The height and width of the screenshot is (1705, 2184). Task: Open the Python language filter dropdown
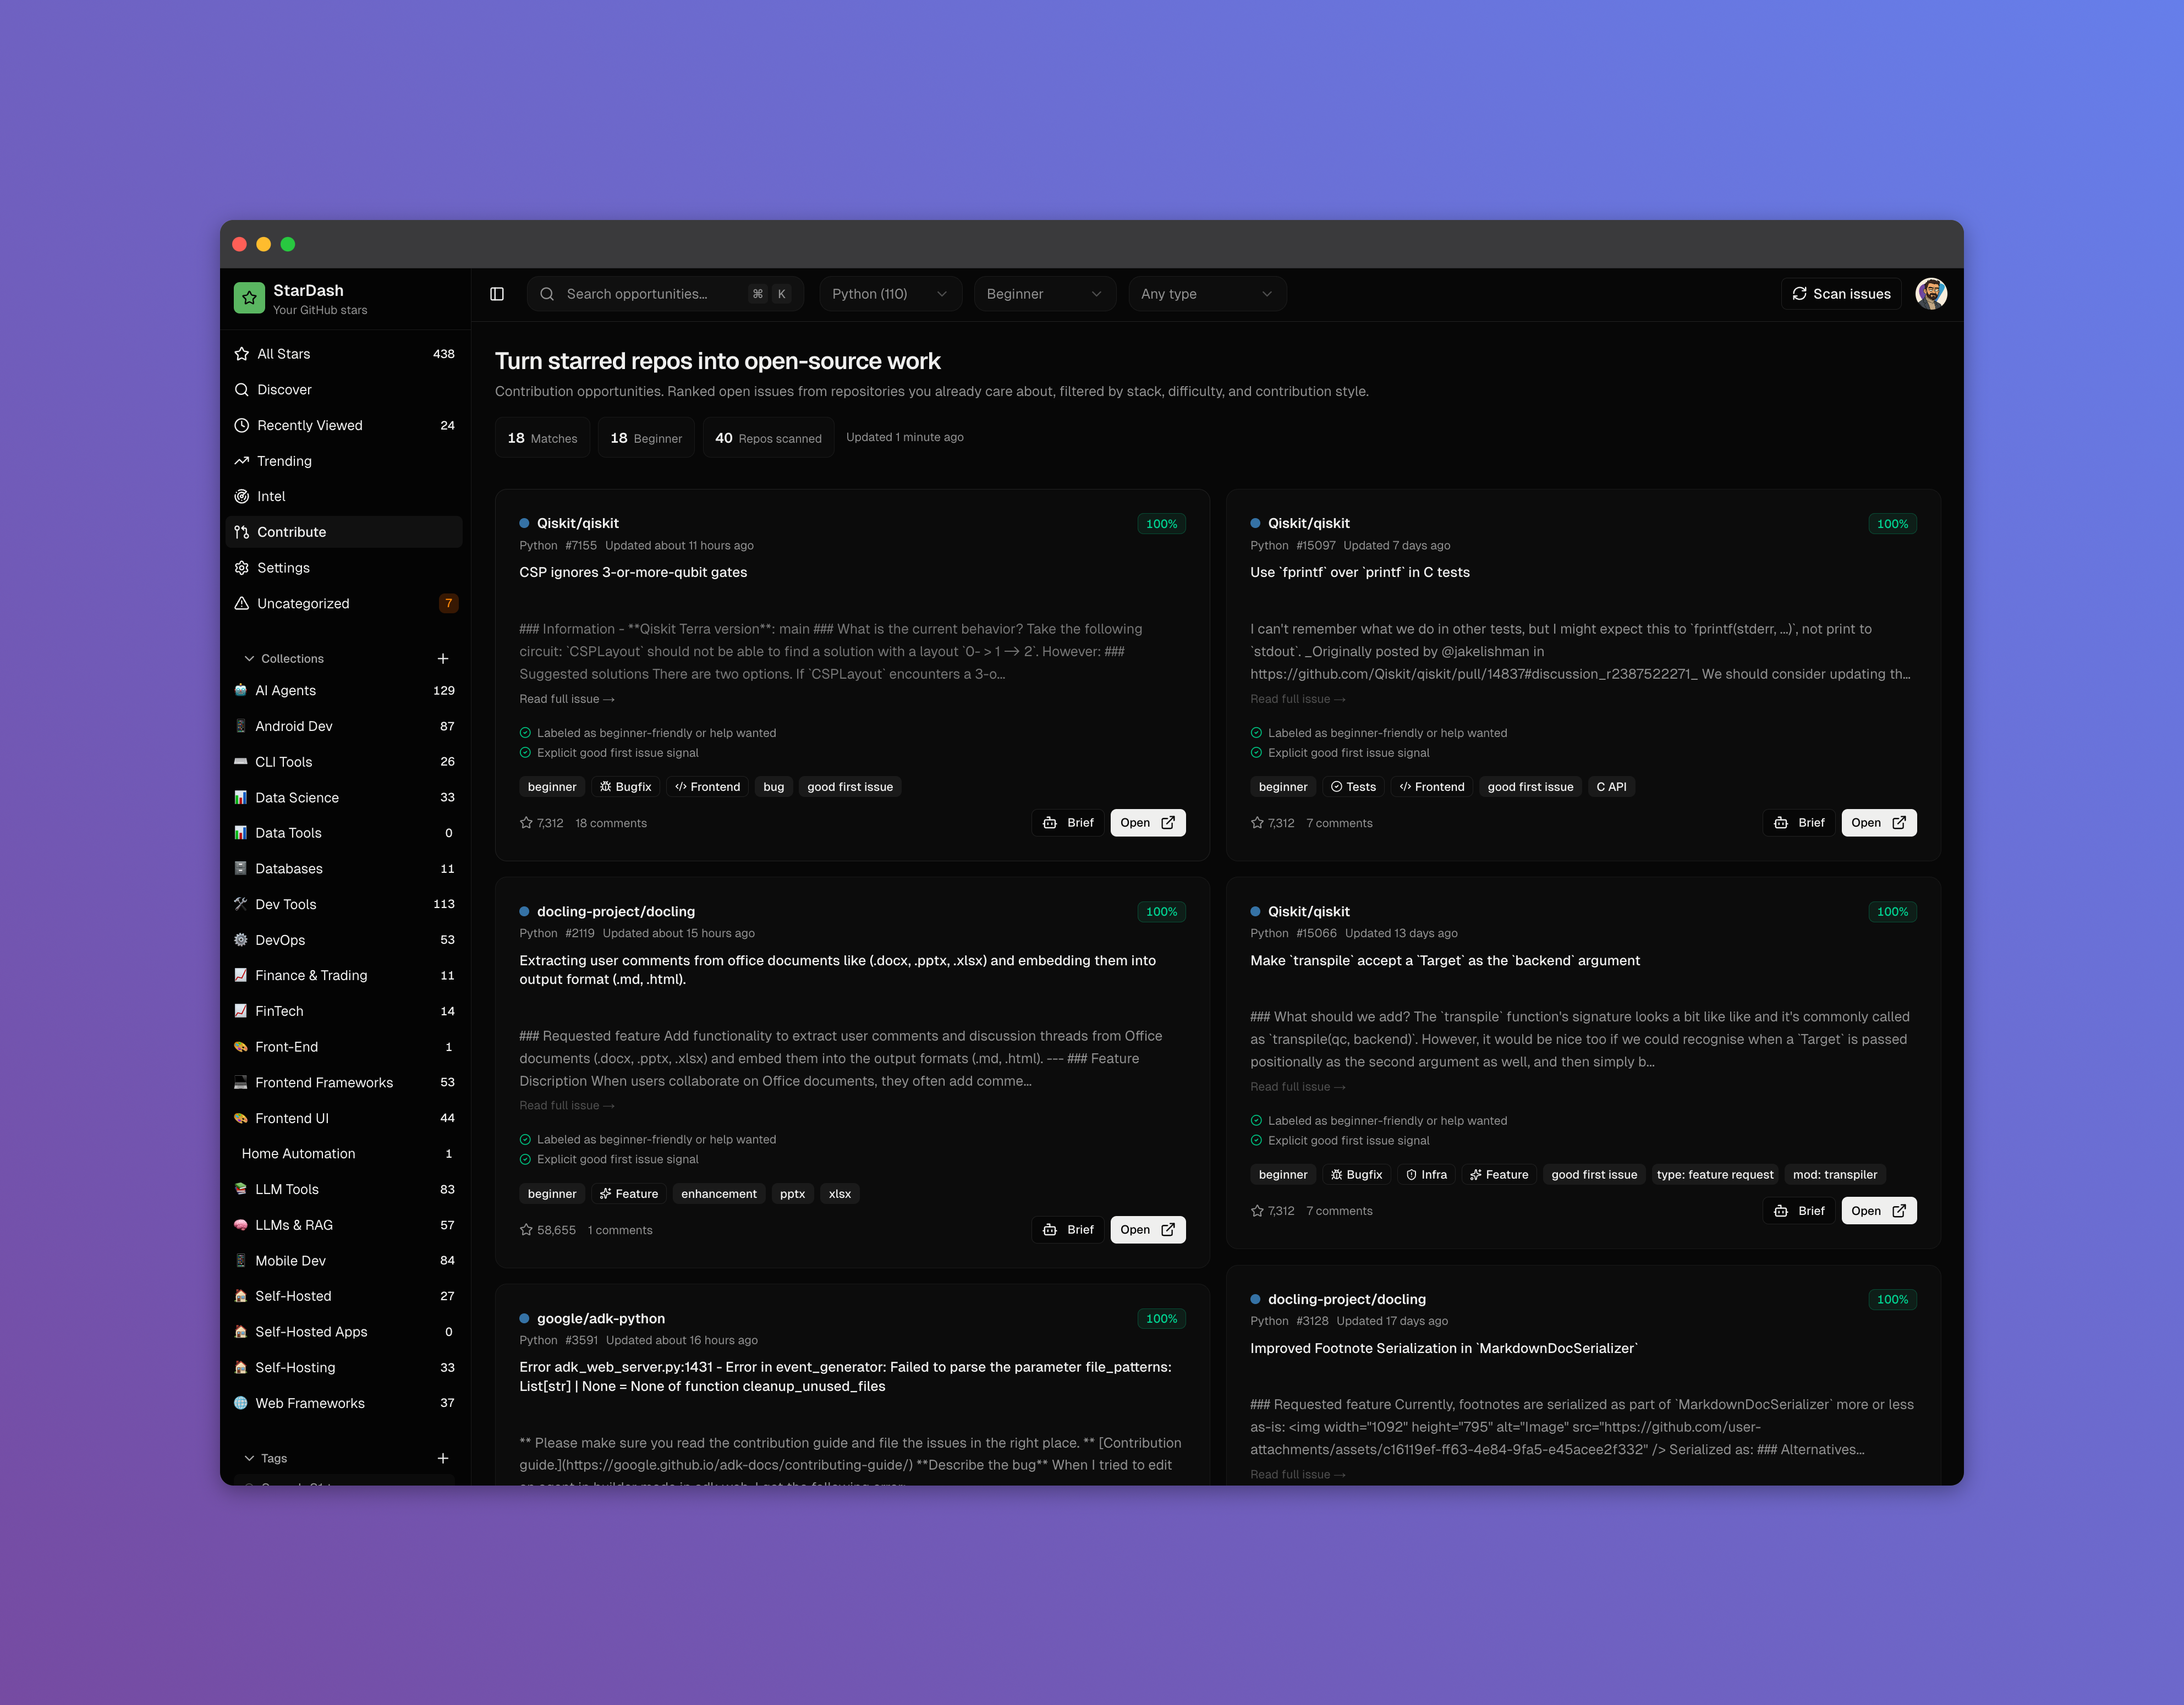889,294
